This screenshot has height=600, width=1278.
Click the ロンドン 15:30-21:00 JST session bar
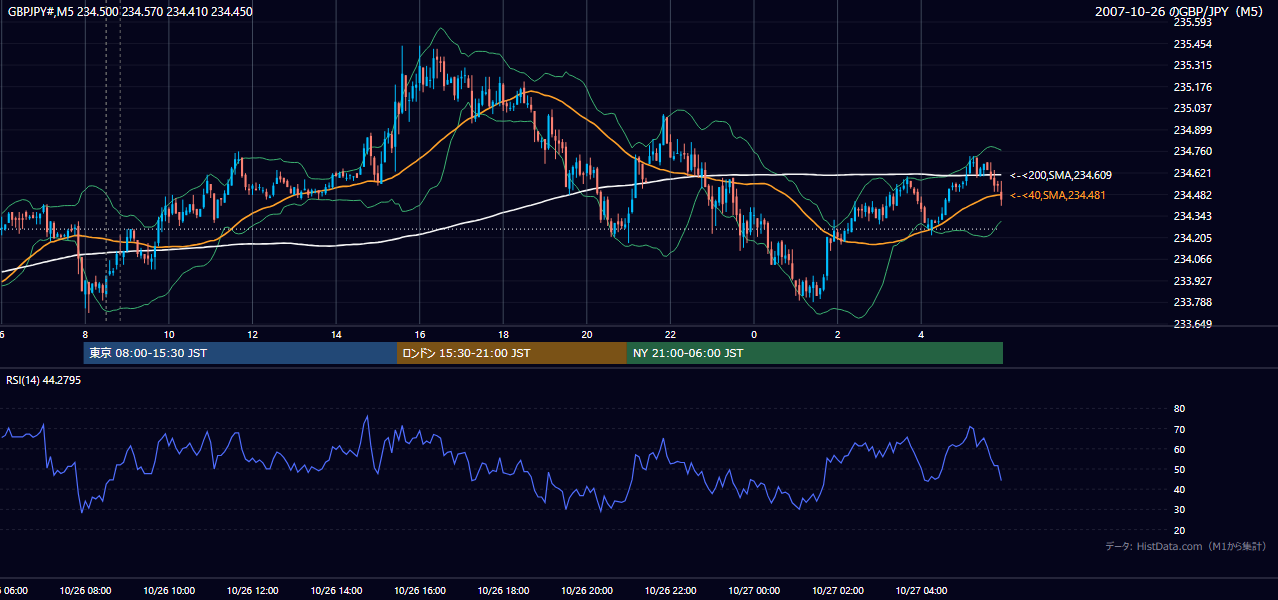[x=512, y=353]
